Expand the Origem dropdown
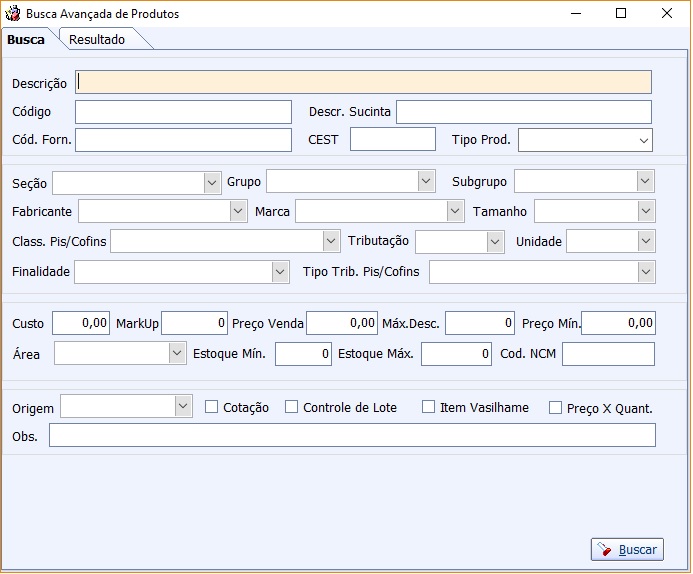This screenshot has height=574, width=693. [183, 406]
